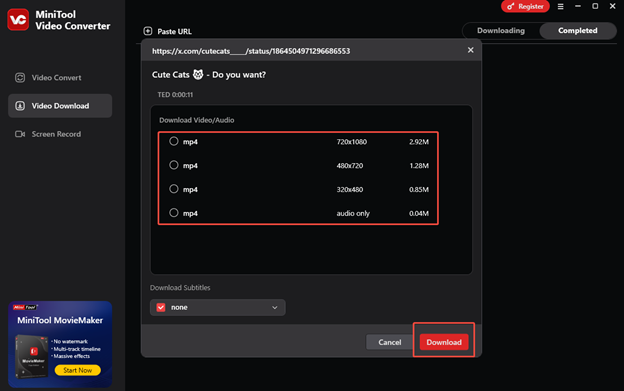The height and width of the screenshot is (391, 624).
Task: Open the hamburger menu icon
Action: click(560, 6)
